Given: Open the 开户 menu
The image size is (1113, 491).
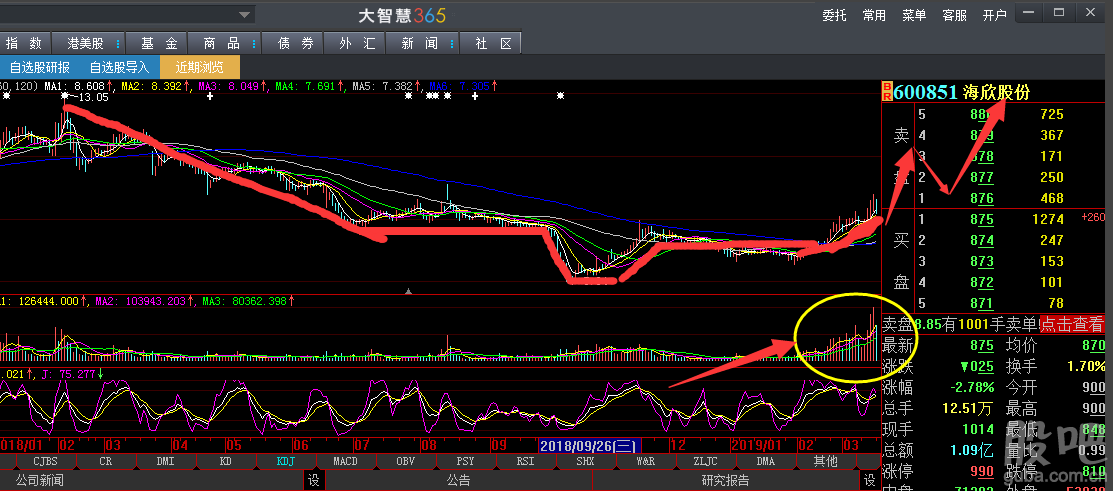Looking at the screenshot, I should pos(994,16).
